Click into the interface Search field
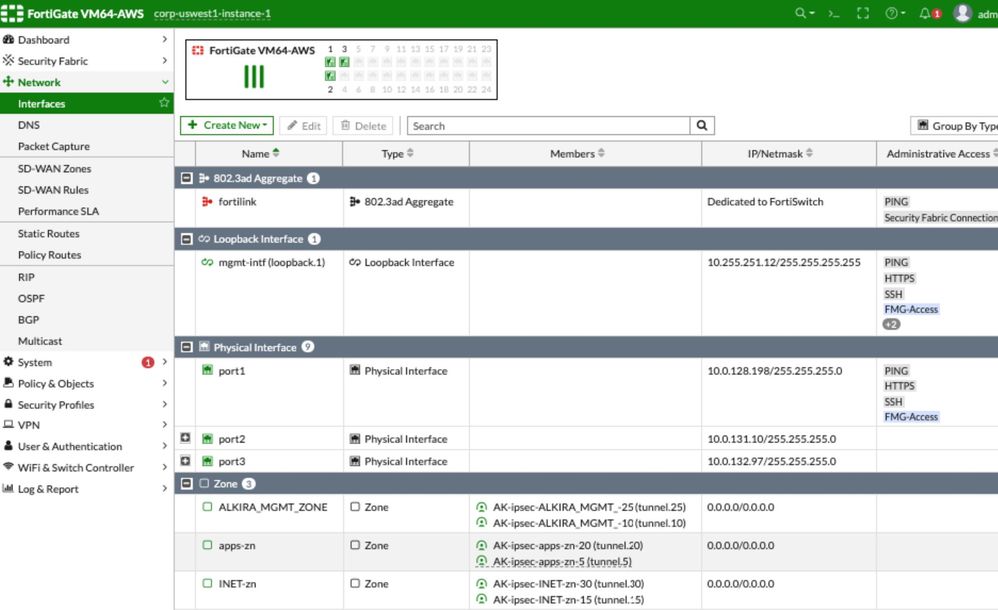The image size is (998, 610). pos(548,126)
